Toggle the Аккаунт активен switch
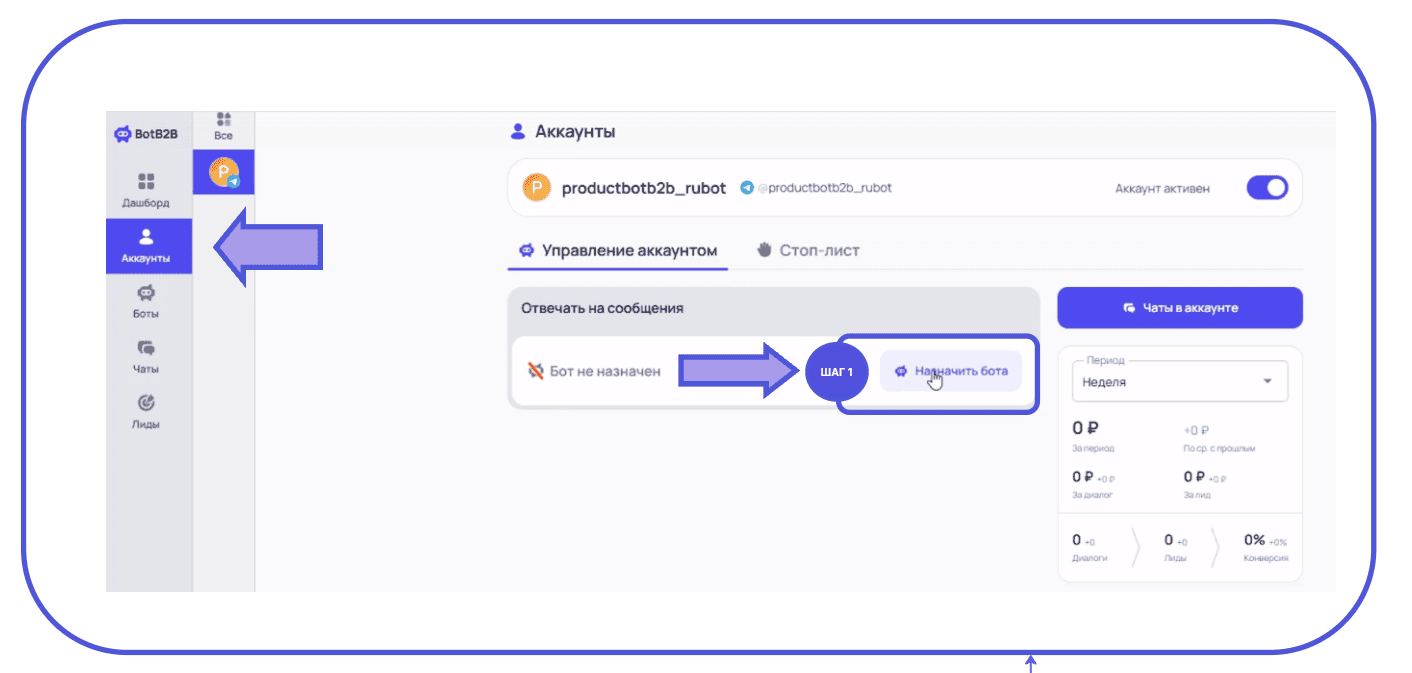This screenshot has width=1412, height=673. pos(1267,188)
